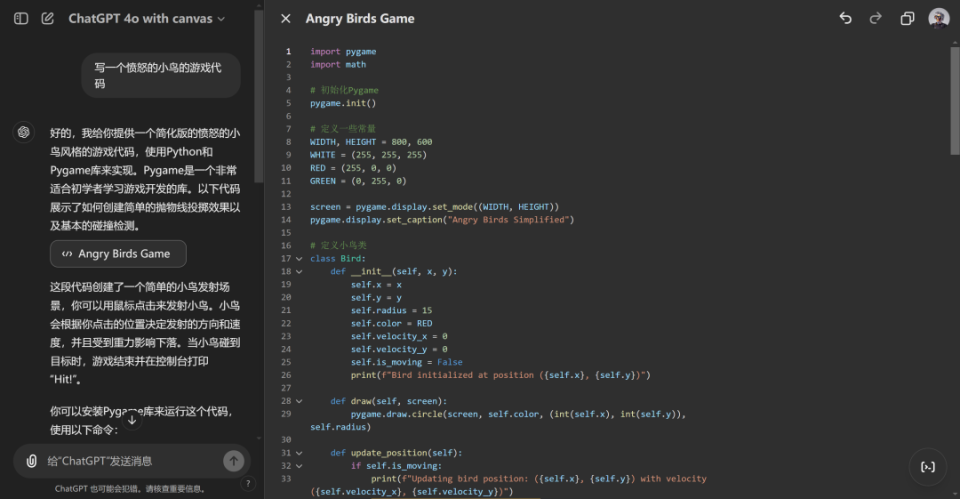Toggle the sidebar panel icon

[x=21, y=18]
